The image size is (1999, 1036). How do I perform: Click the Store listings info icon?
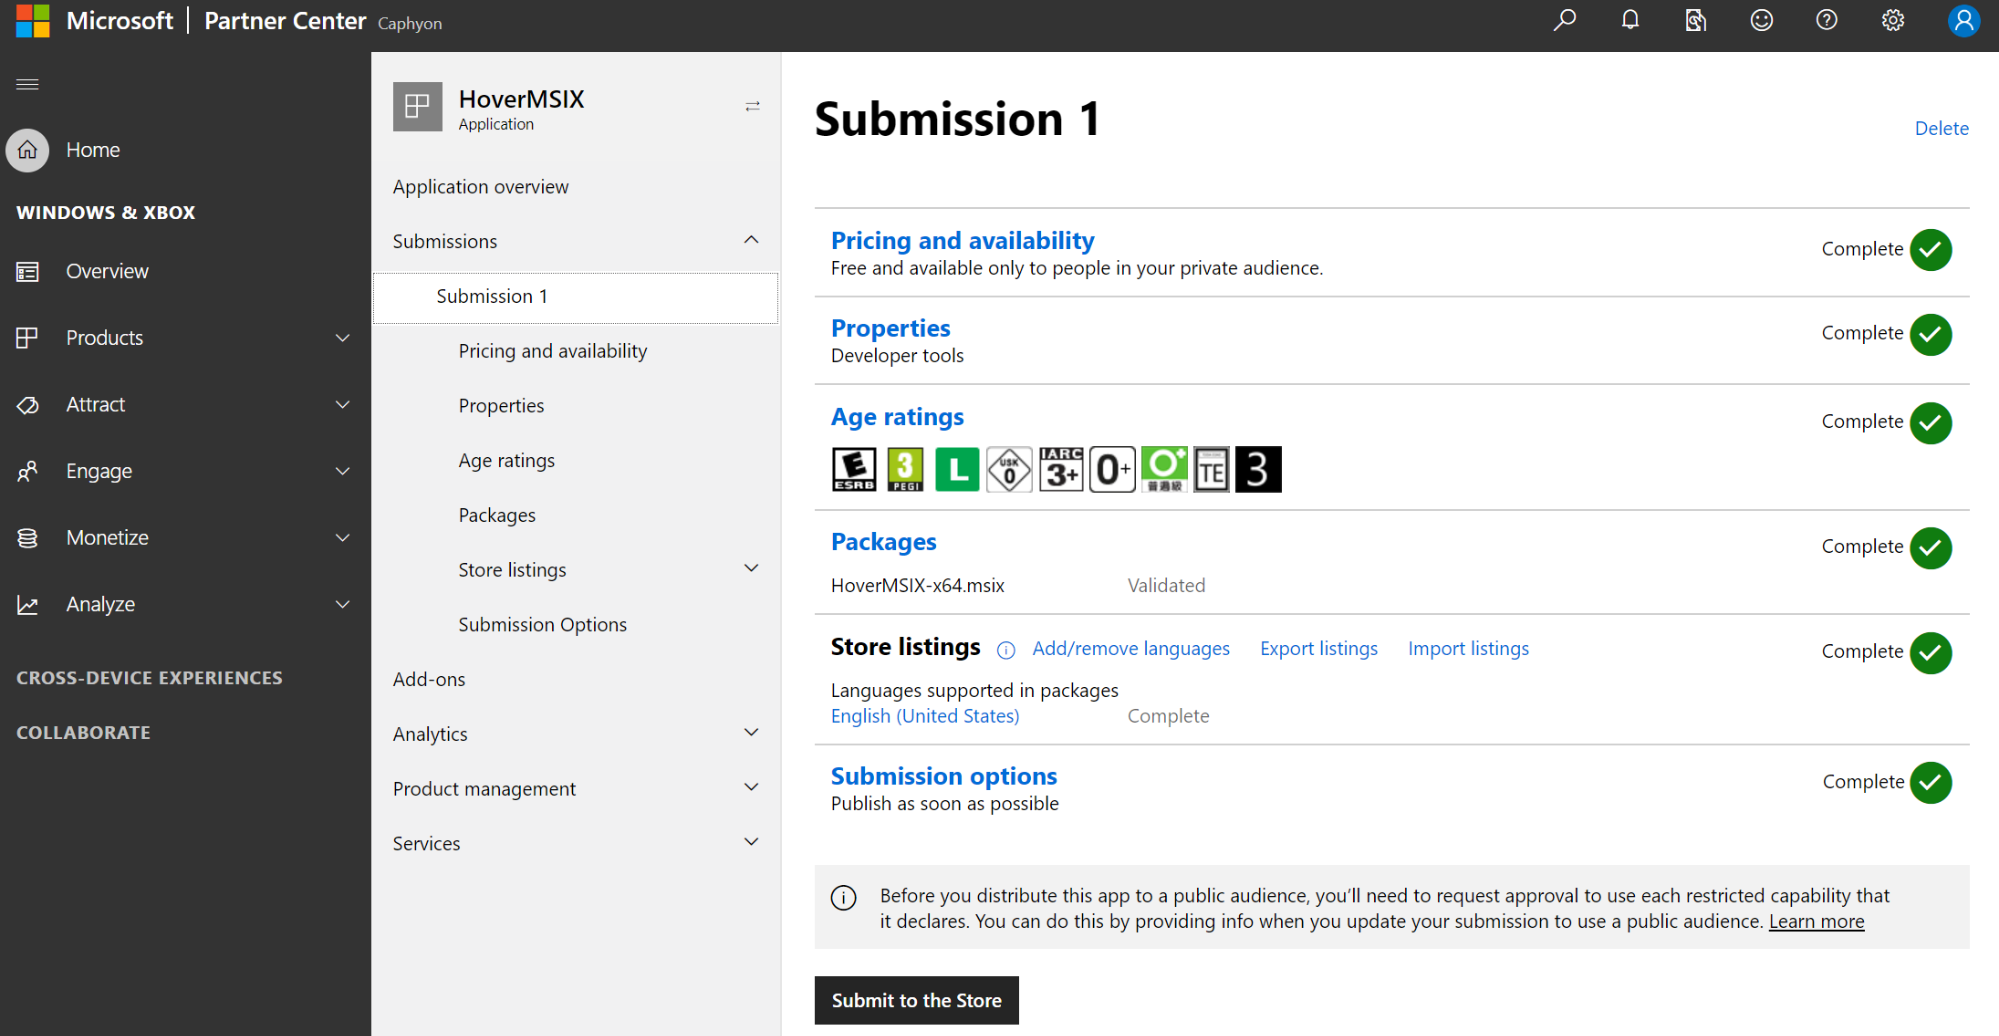(x=1006, y=650)
